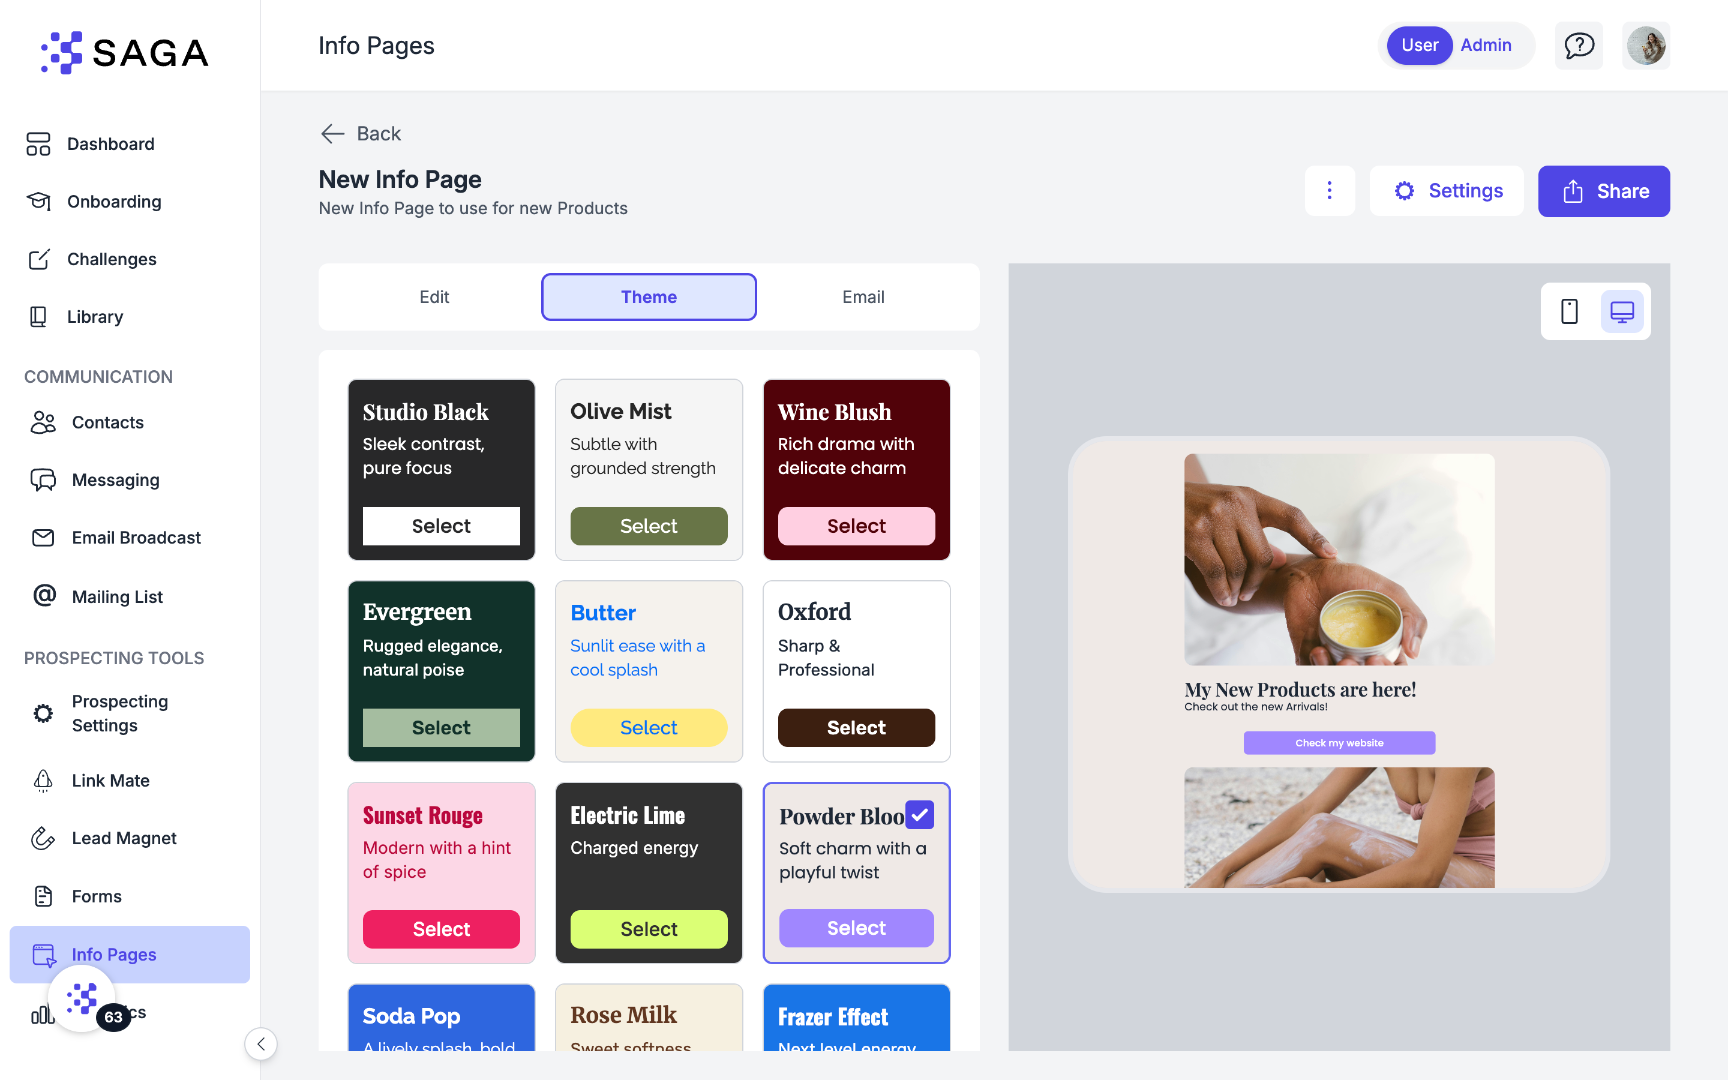
Task: Go Back using the back link
Action: pyautogui.click(x=359, y=133)
